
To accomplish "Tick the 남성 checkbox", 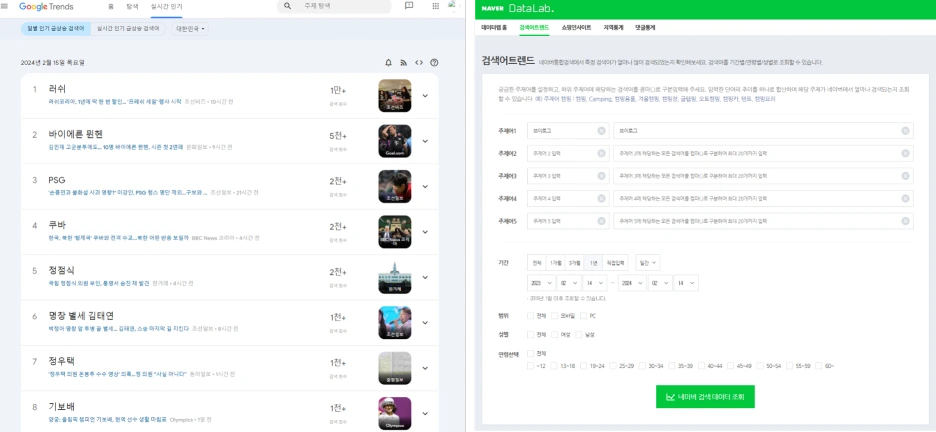I will [x=578, y=335].
